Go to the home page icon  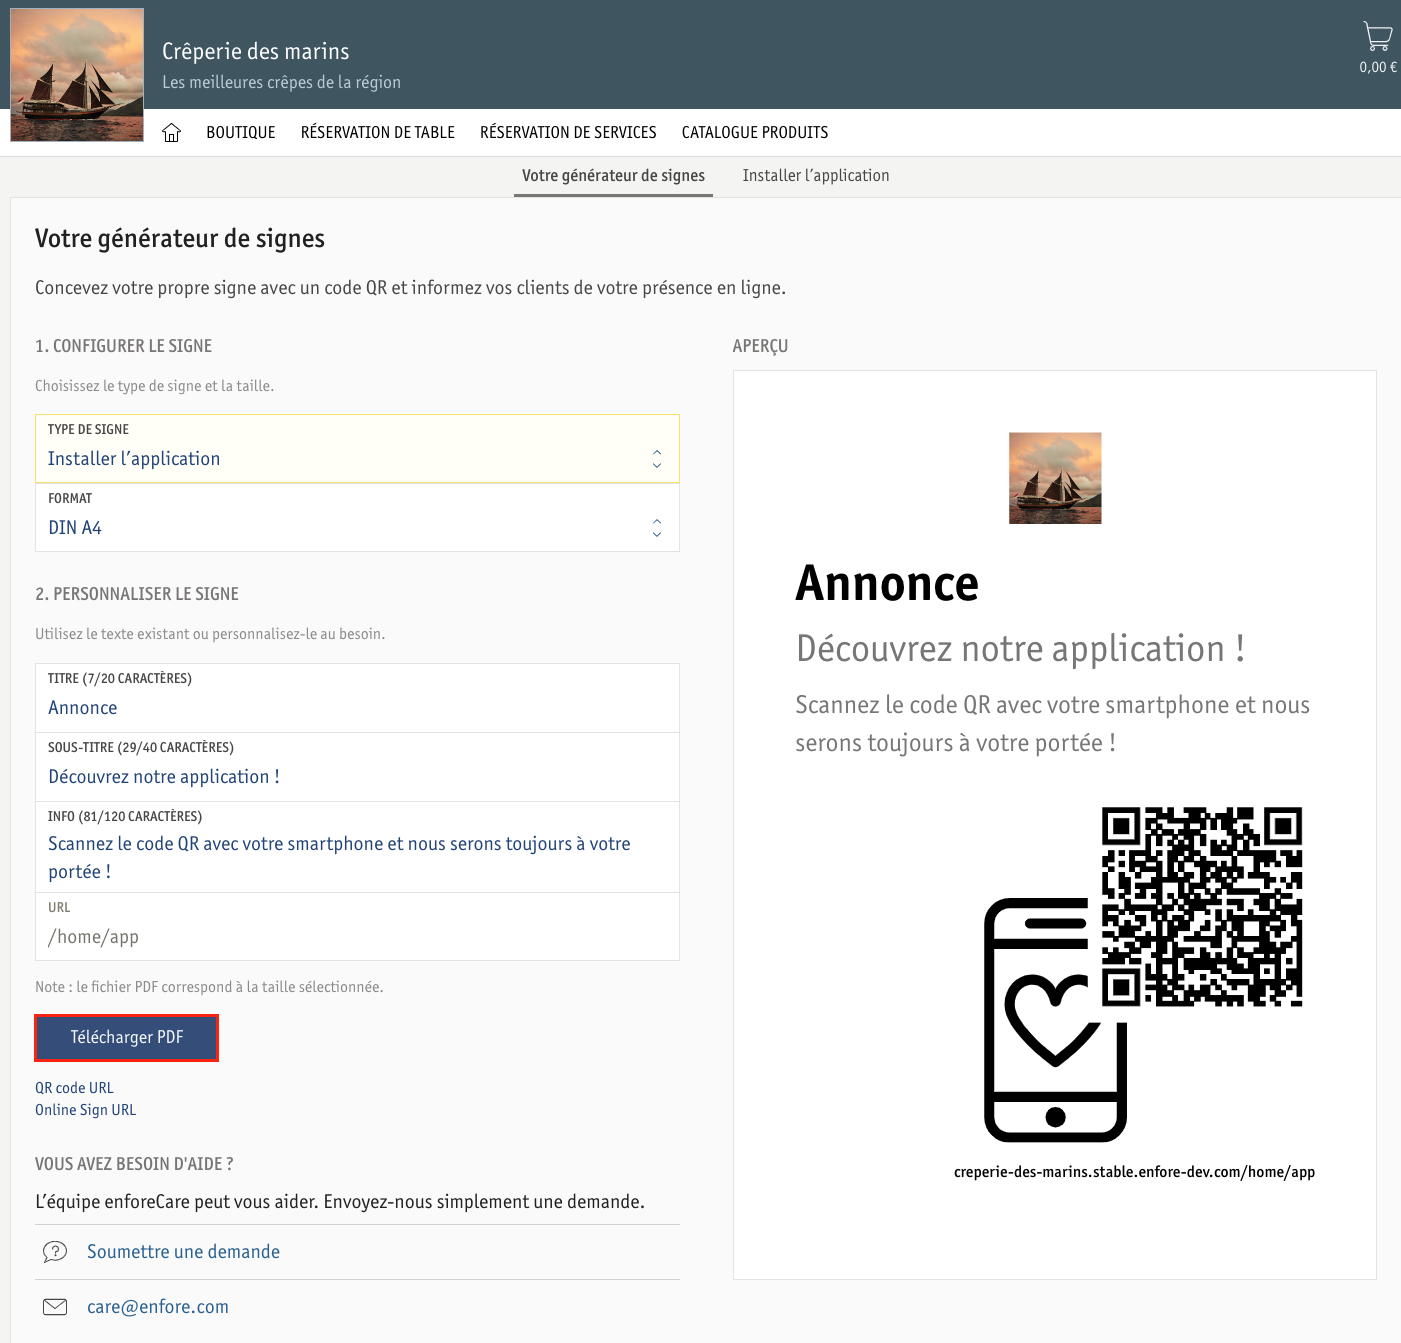[x=172, y=133]
